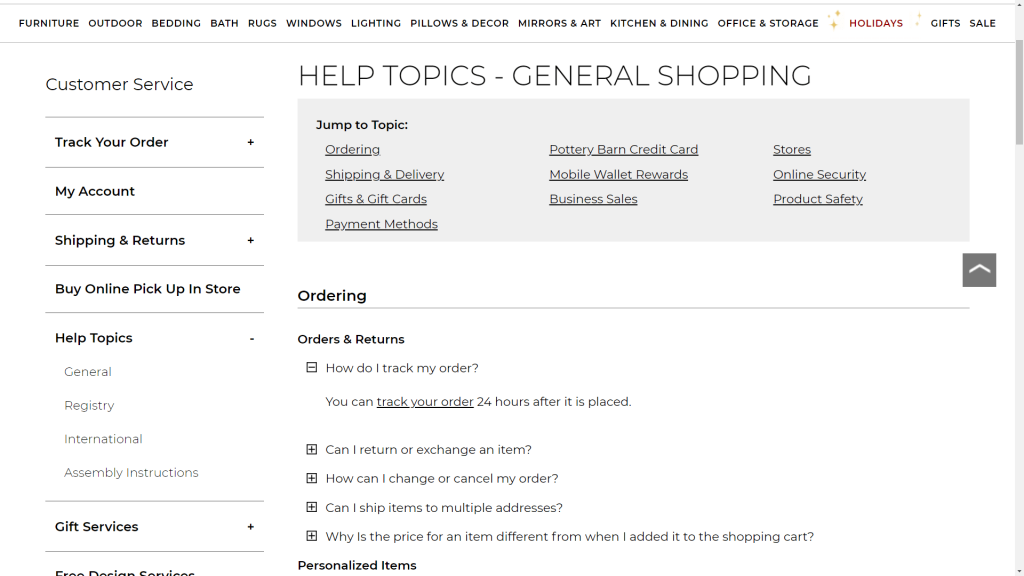Jump to Shipping & Delivery topic
Image resolution: width=1024 pixels, height=576 pixels.
384,175
